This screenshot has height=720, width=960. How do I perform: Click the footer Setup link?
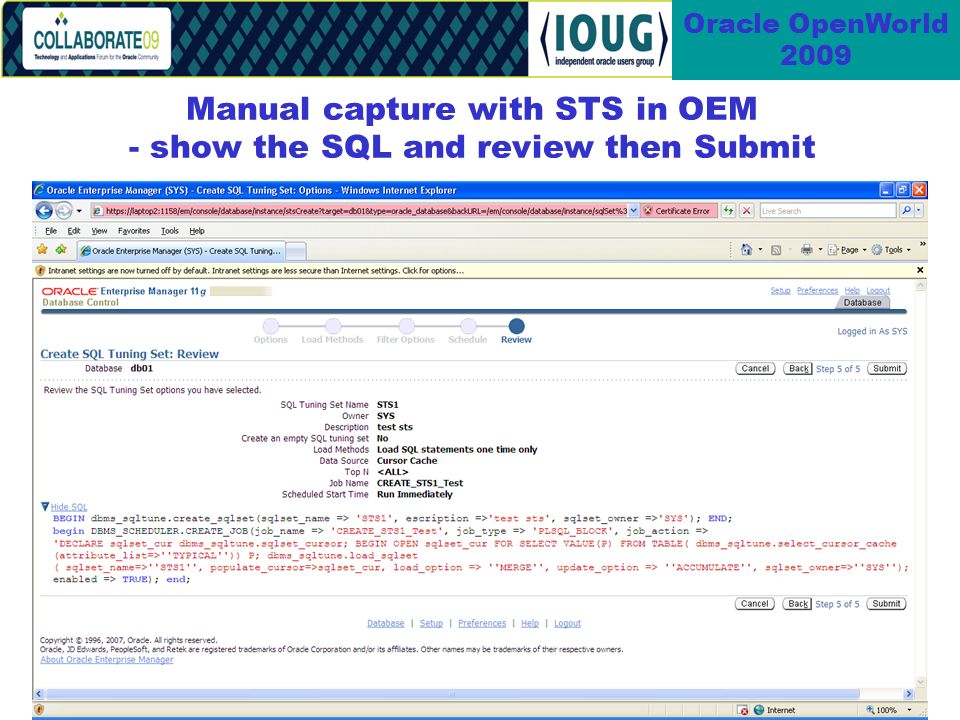pyautogui.click(x=431, y=623)
